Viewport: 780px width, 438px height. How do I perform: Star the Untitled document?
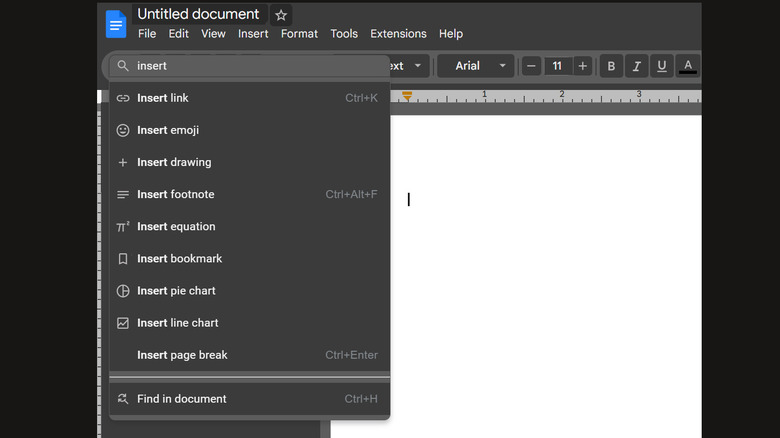pyautogui.click(x=281, y=15)
